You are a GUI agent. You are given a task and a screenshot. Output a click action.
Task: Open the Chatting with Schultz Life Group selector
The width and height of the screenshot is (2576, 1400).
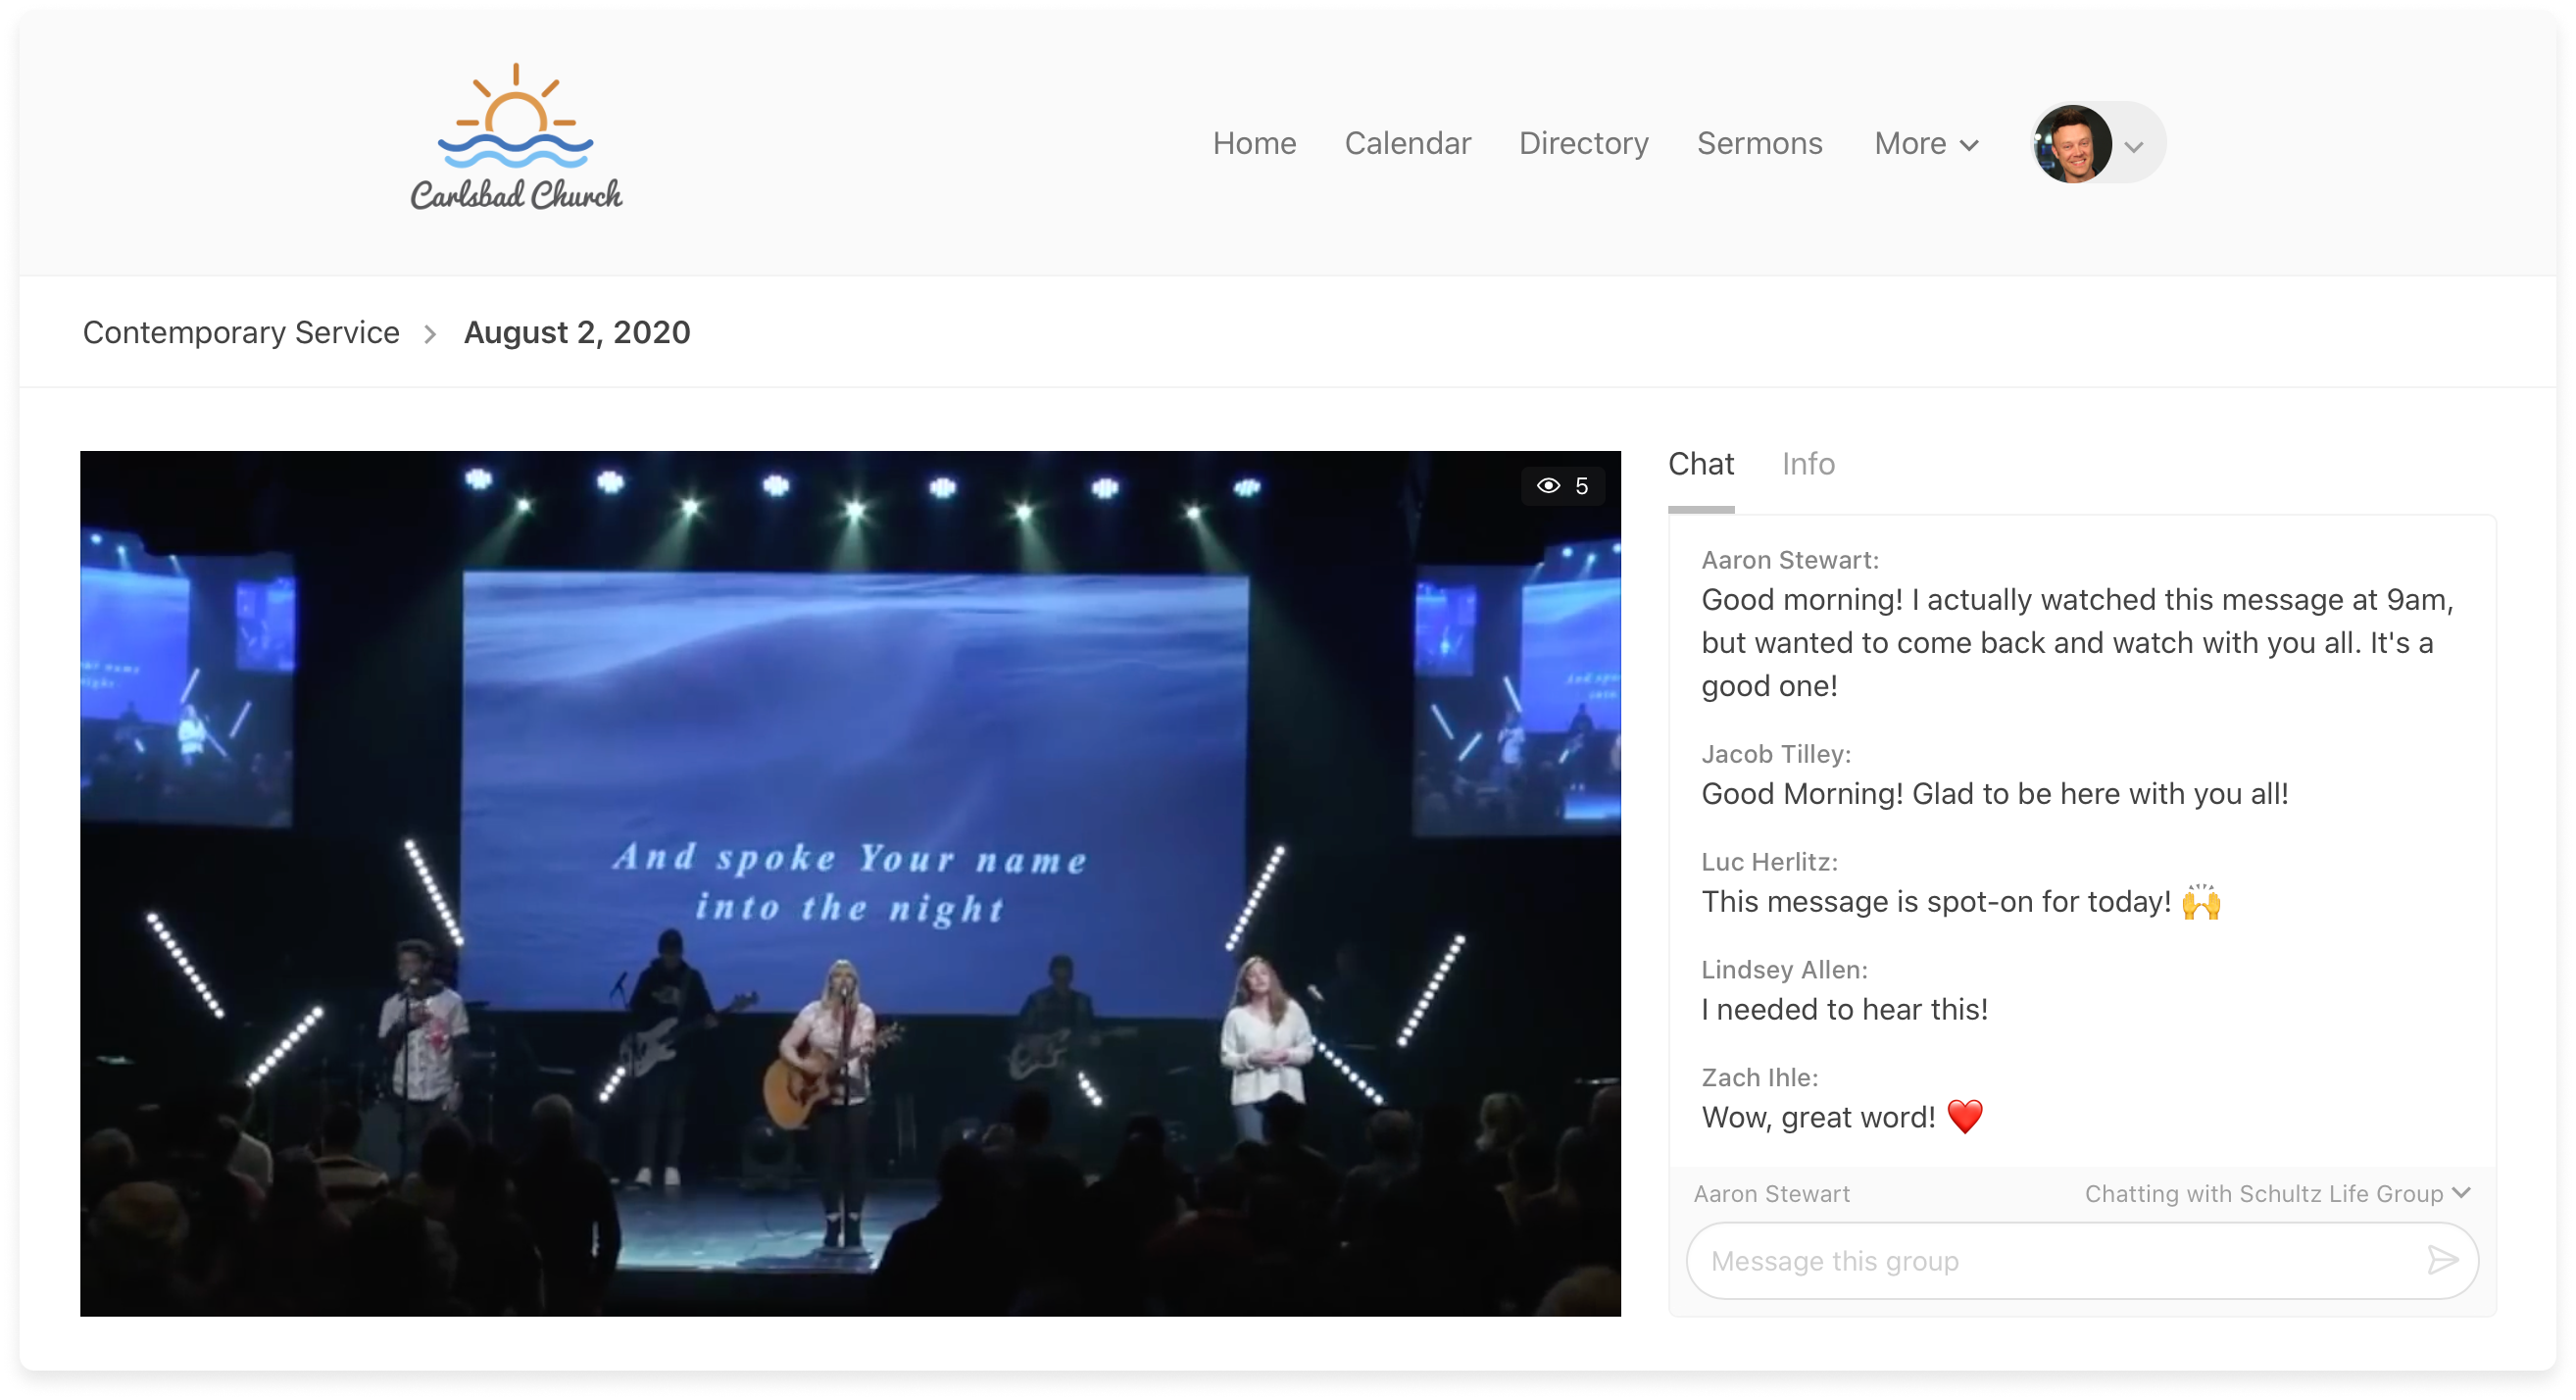click(x=2277, y=1194)
